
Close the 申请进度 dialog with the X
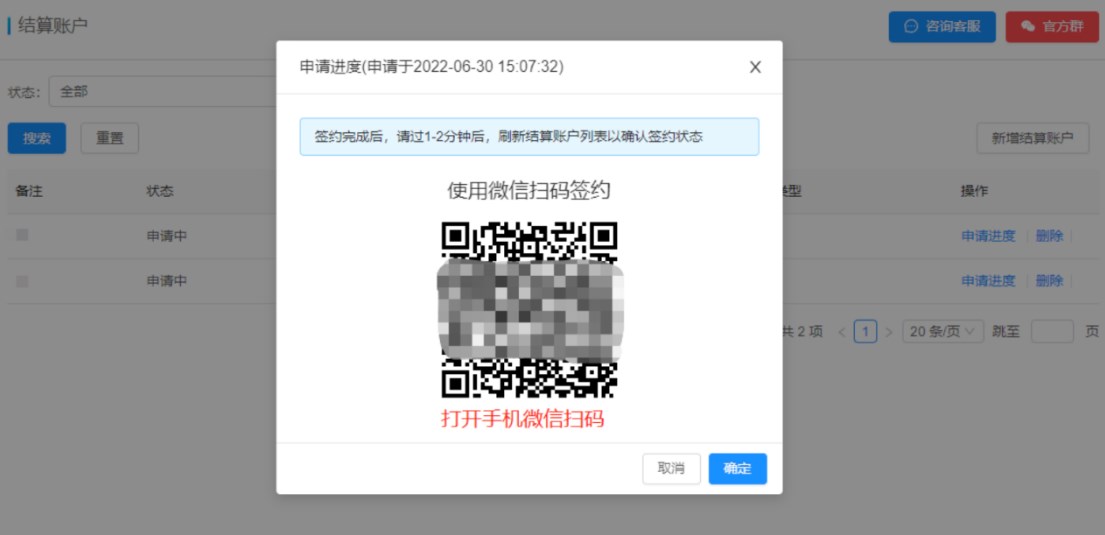(755, 67)
